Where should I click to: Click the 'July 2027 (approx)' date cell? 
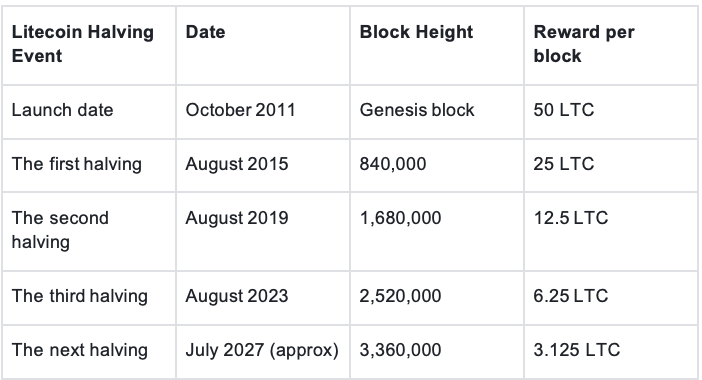pyautogui.click(x=262, y=350)
